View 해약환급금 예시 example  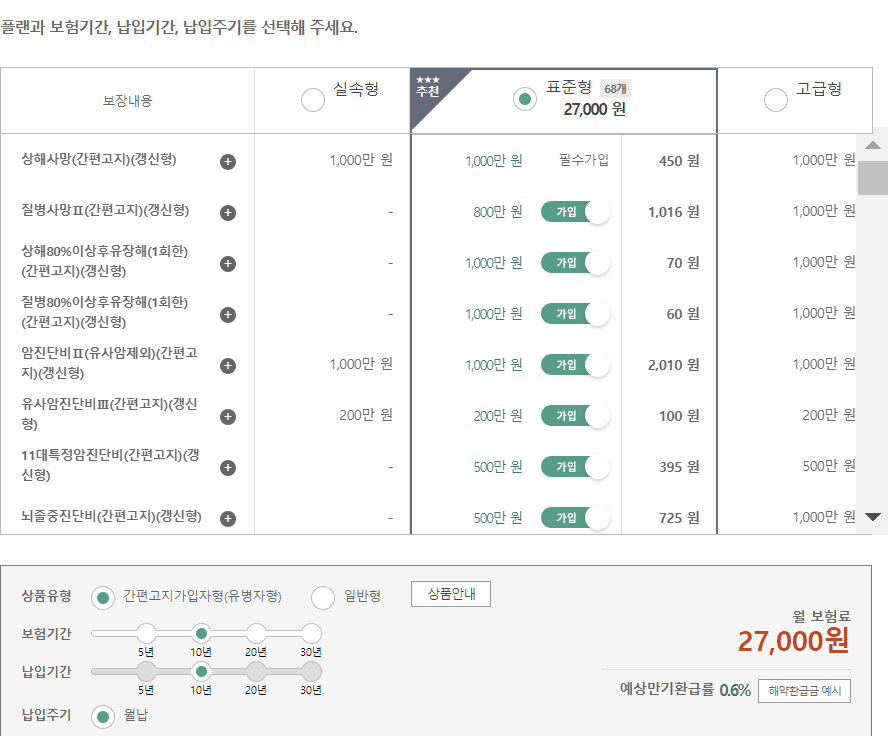[x=804, y=691]
